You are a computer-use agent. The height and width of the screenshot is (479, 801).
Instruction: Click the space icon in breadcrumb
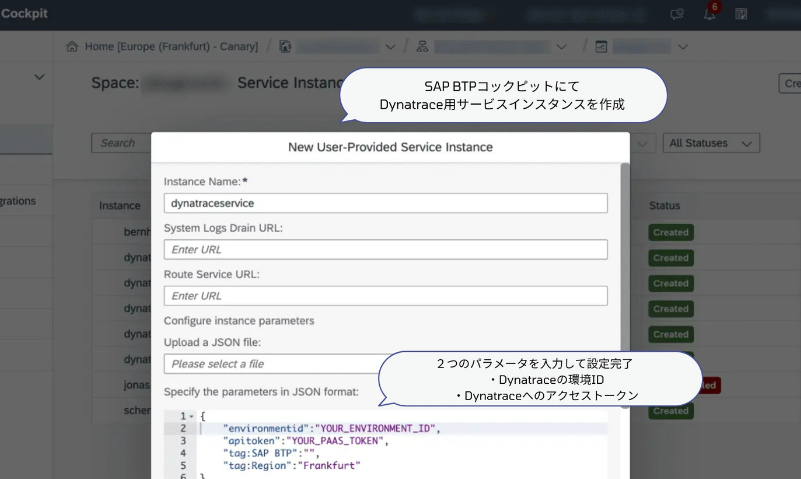click(601, 47)
